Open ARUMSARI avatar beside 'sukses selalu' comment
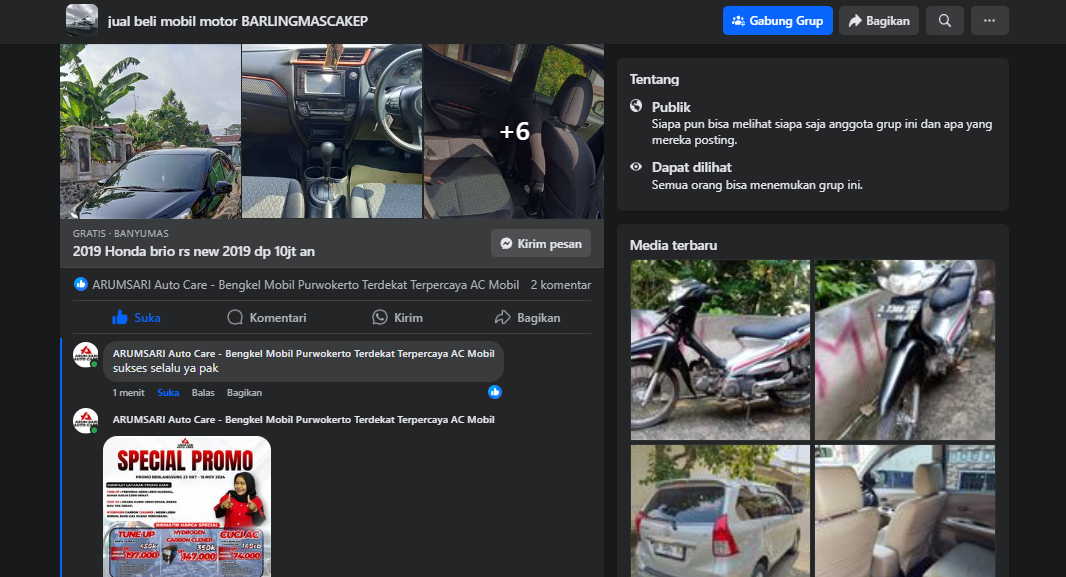Screen dimensions: 1066x577 click(x=85, y=355)
